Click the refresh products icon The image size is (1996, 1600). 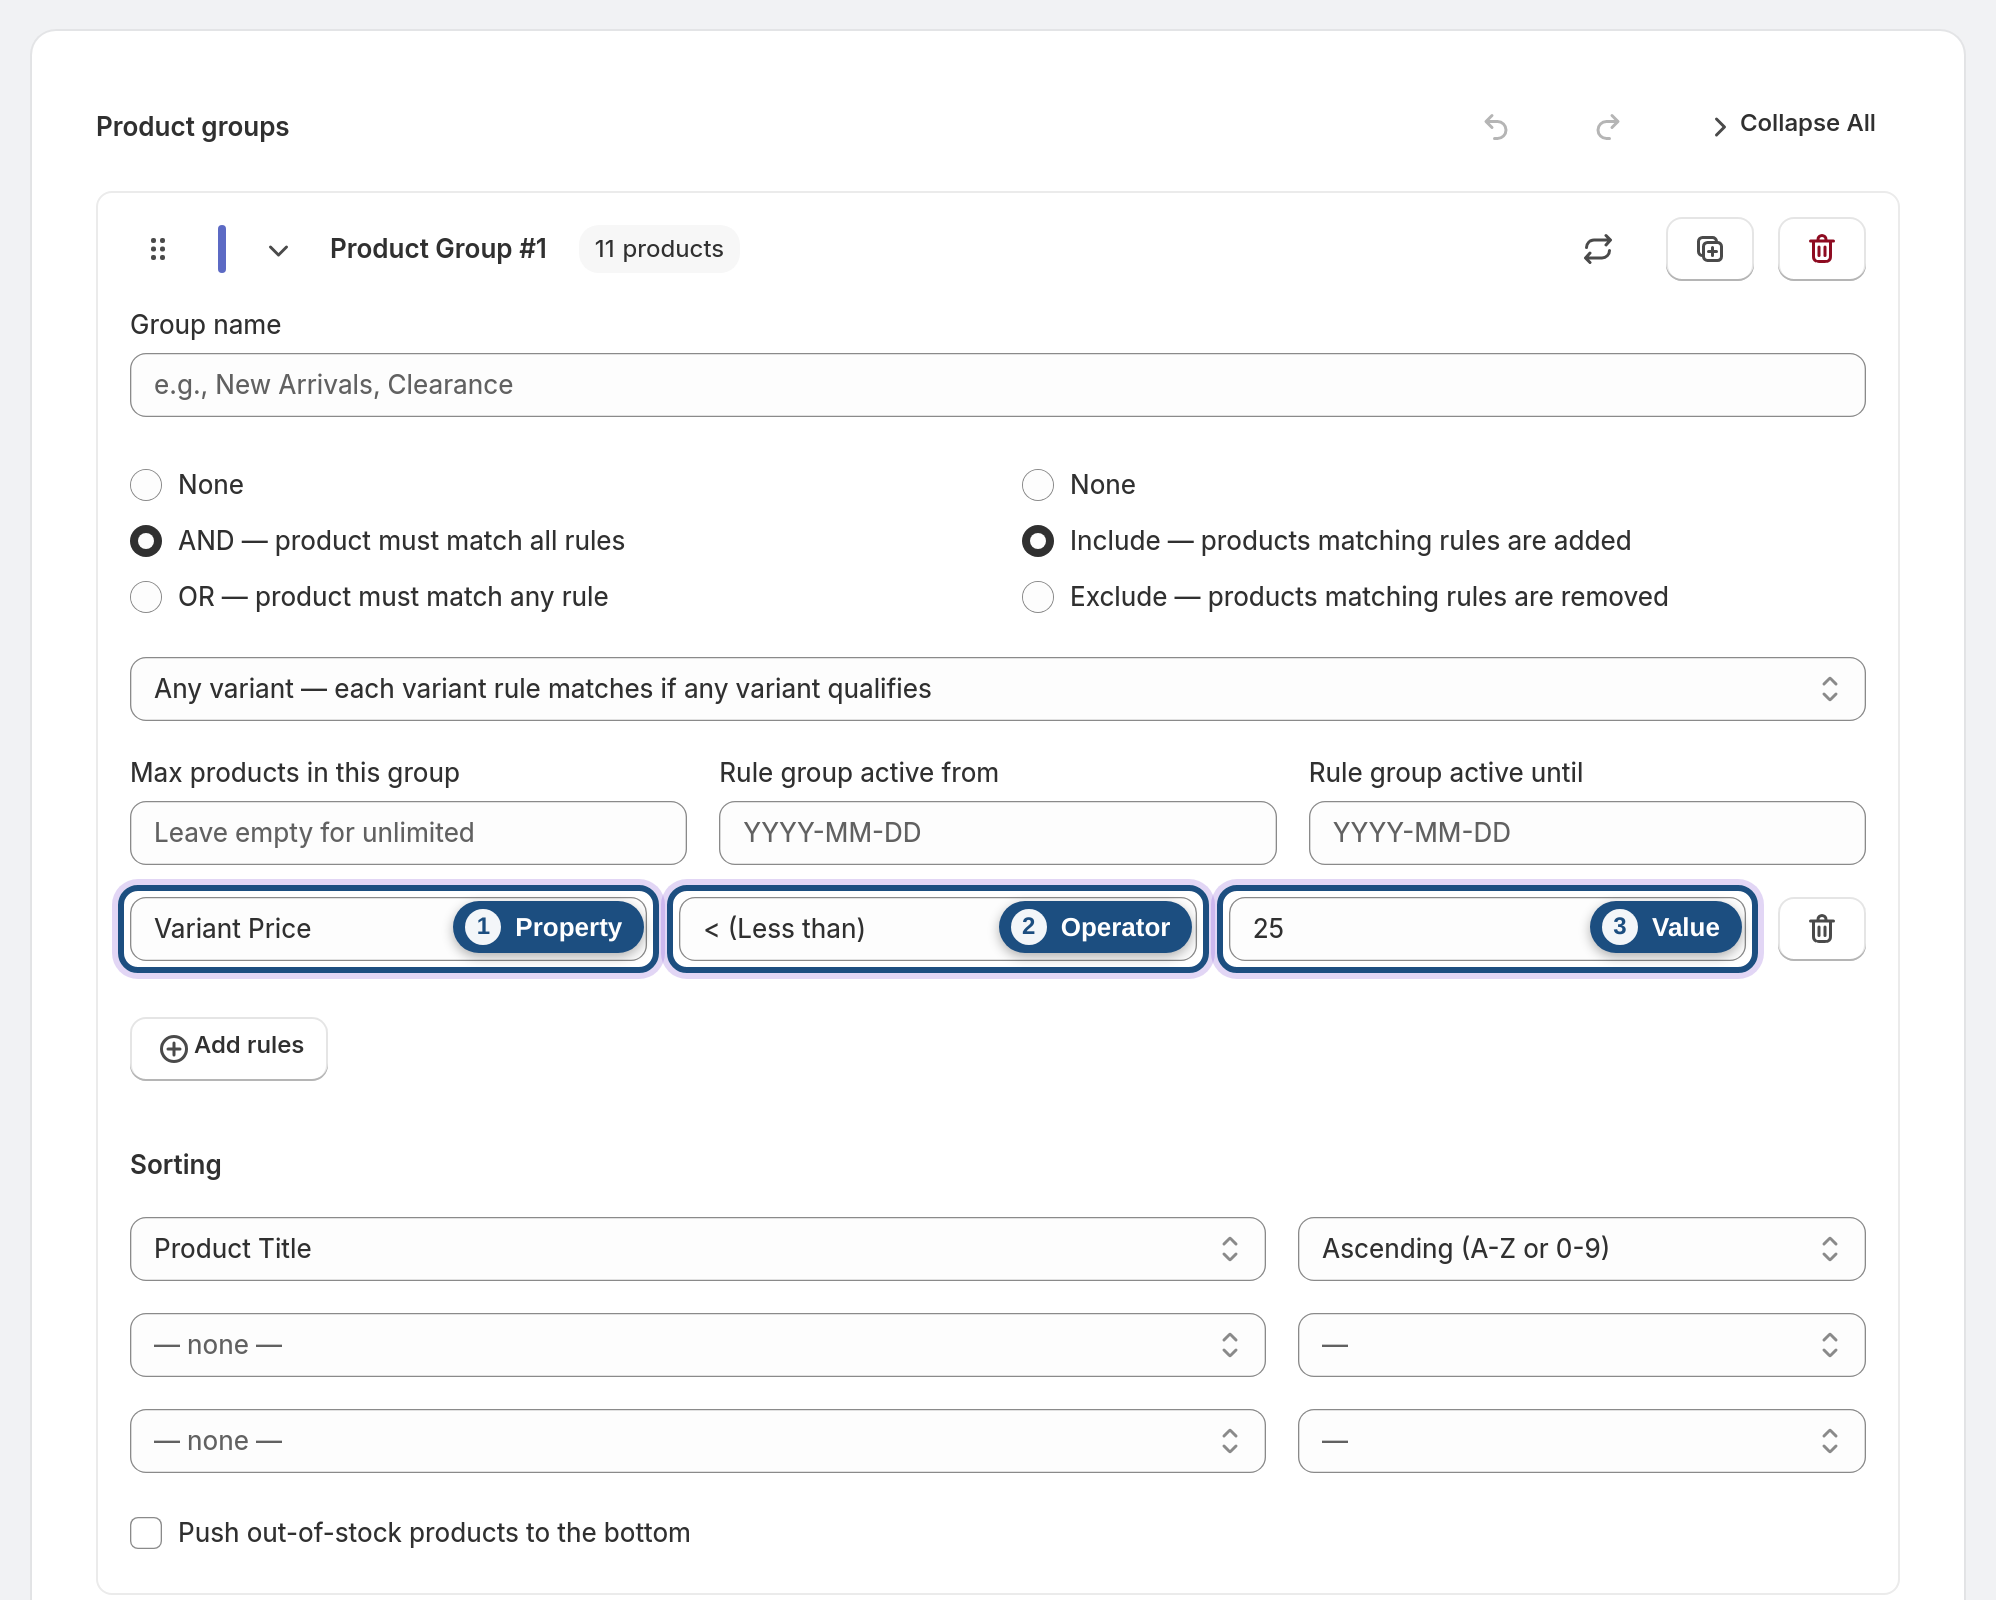[1598, 249]
